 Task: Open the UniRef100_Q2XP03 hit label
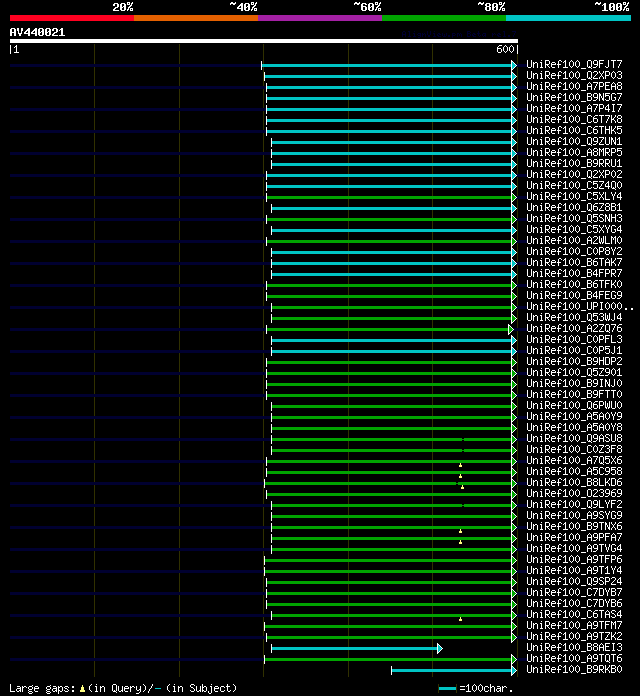574,75
